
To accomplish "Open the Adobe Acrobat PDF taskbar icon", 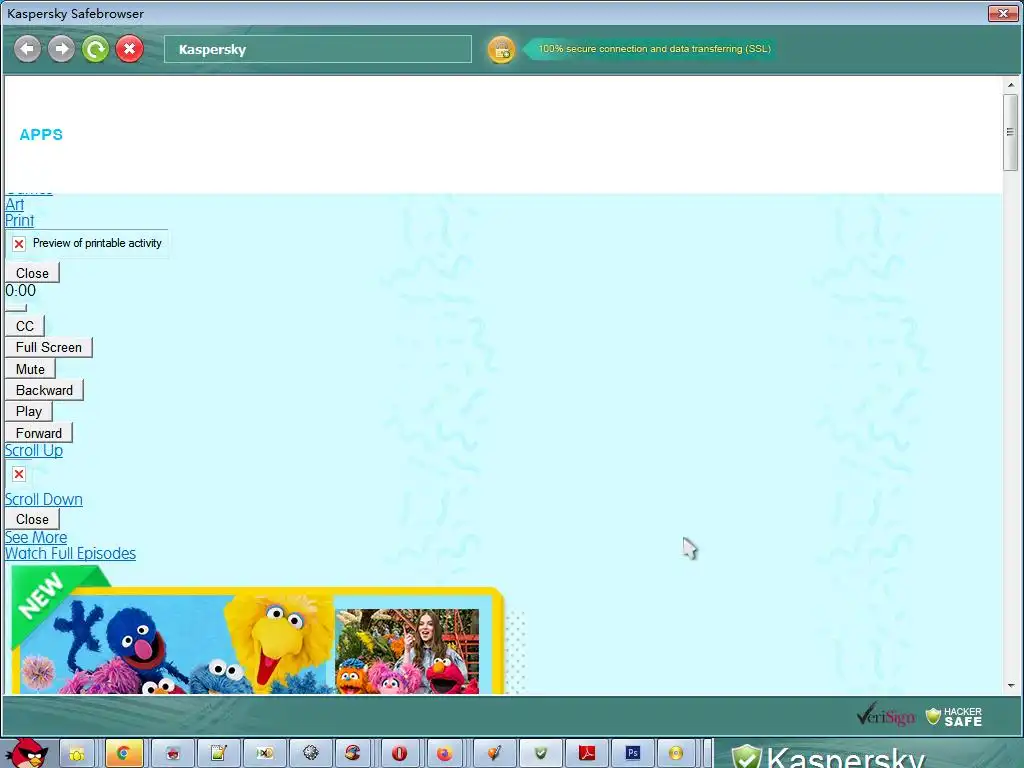I will click(587, 754).
